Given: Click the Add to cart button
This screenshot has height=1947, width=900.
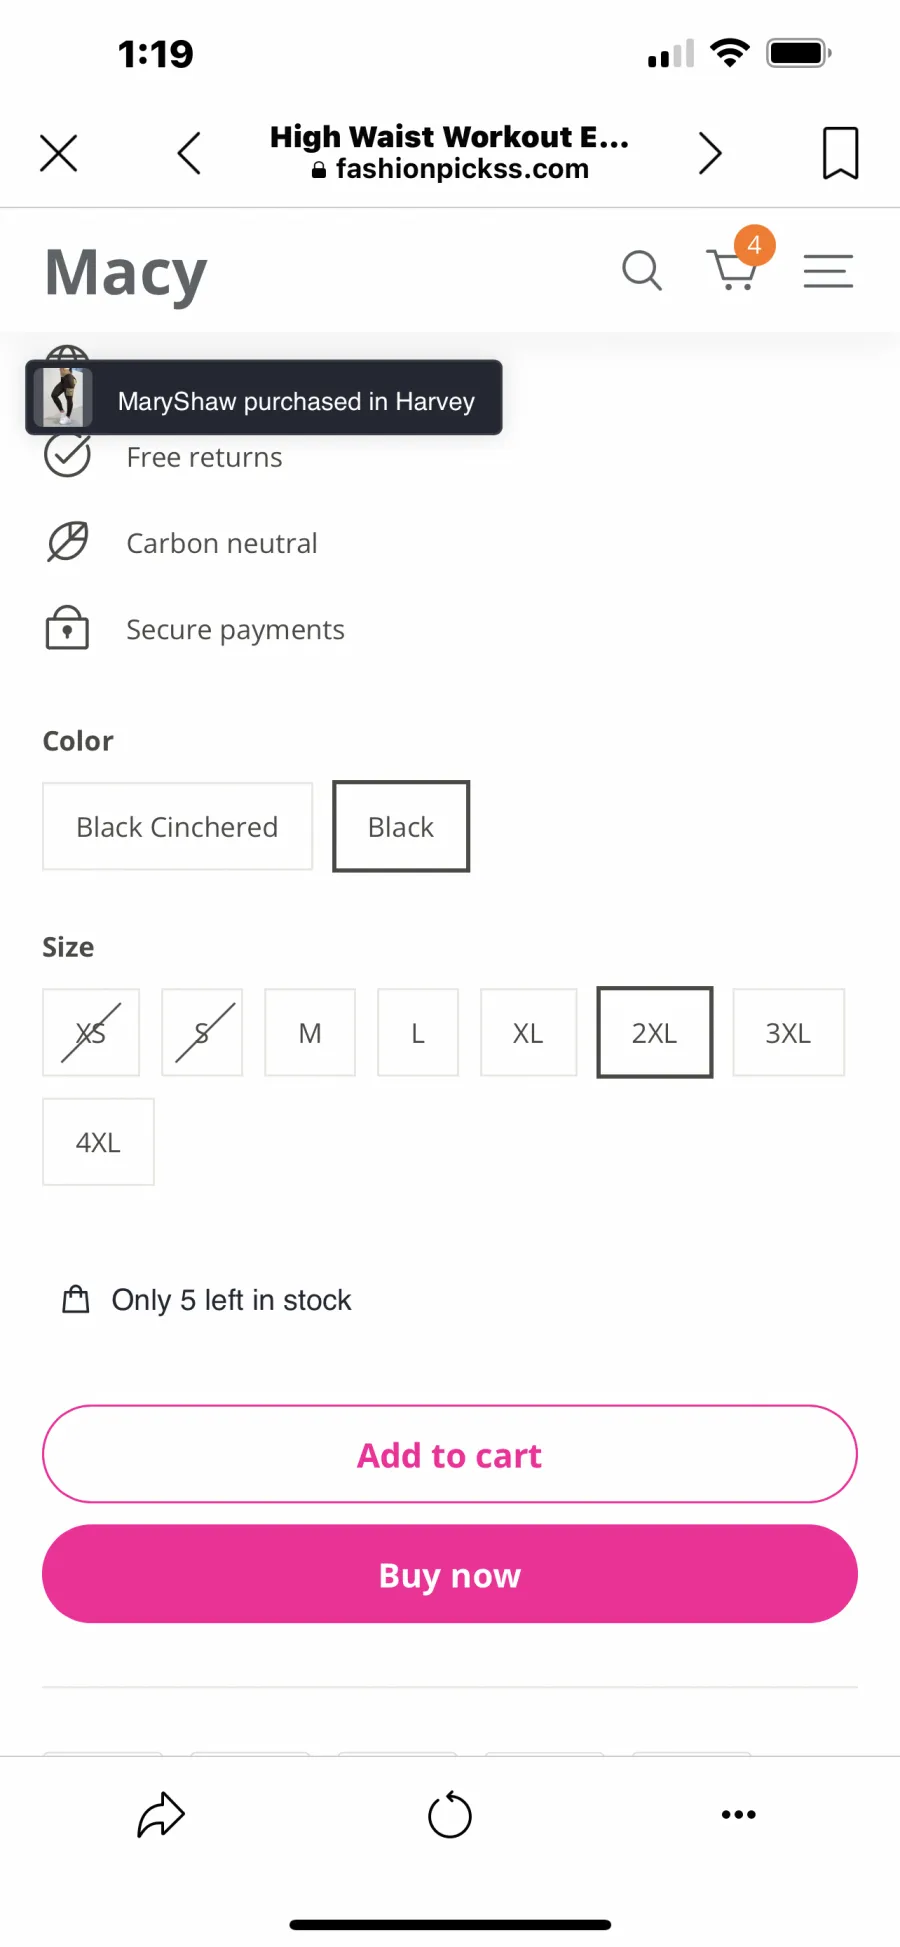Looking at the screenshot, I should tap(450, 1454).
